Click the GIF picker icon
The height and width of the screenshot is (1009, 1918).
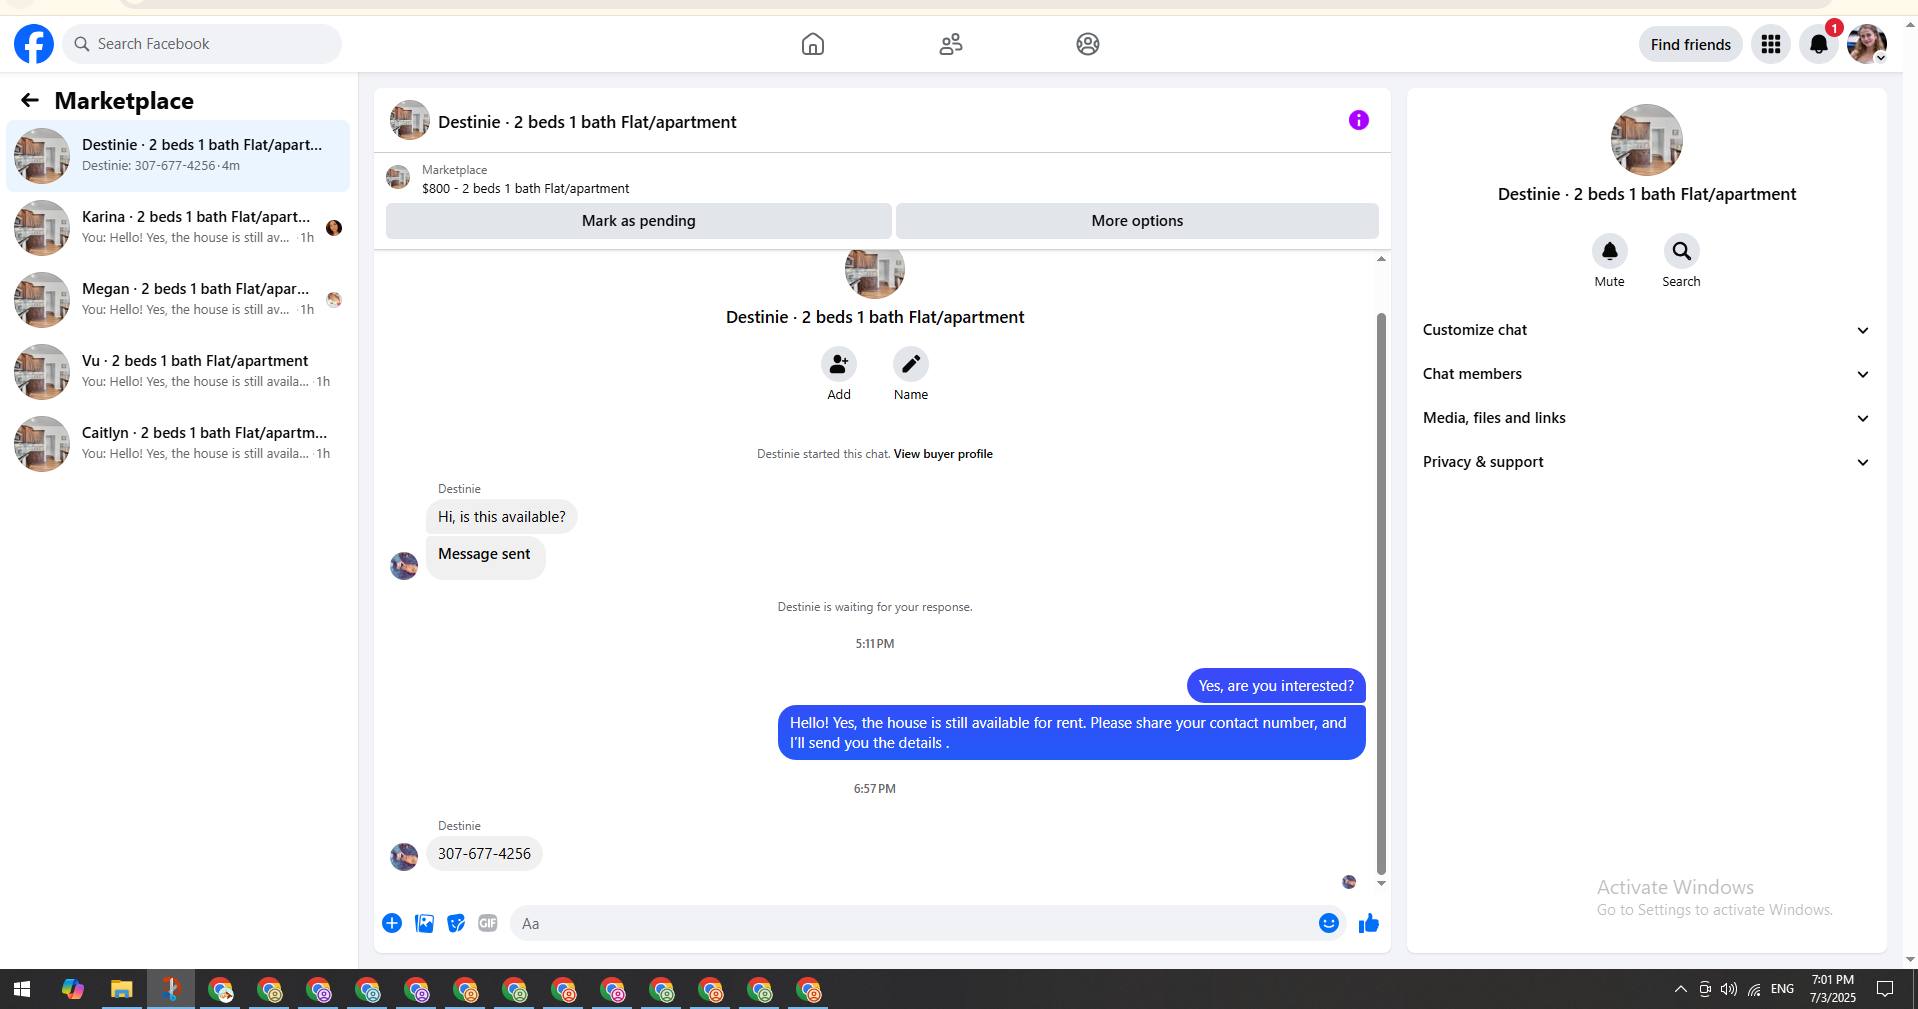tap(488, 923)
